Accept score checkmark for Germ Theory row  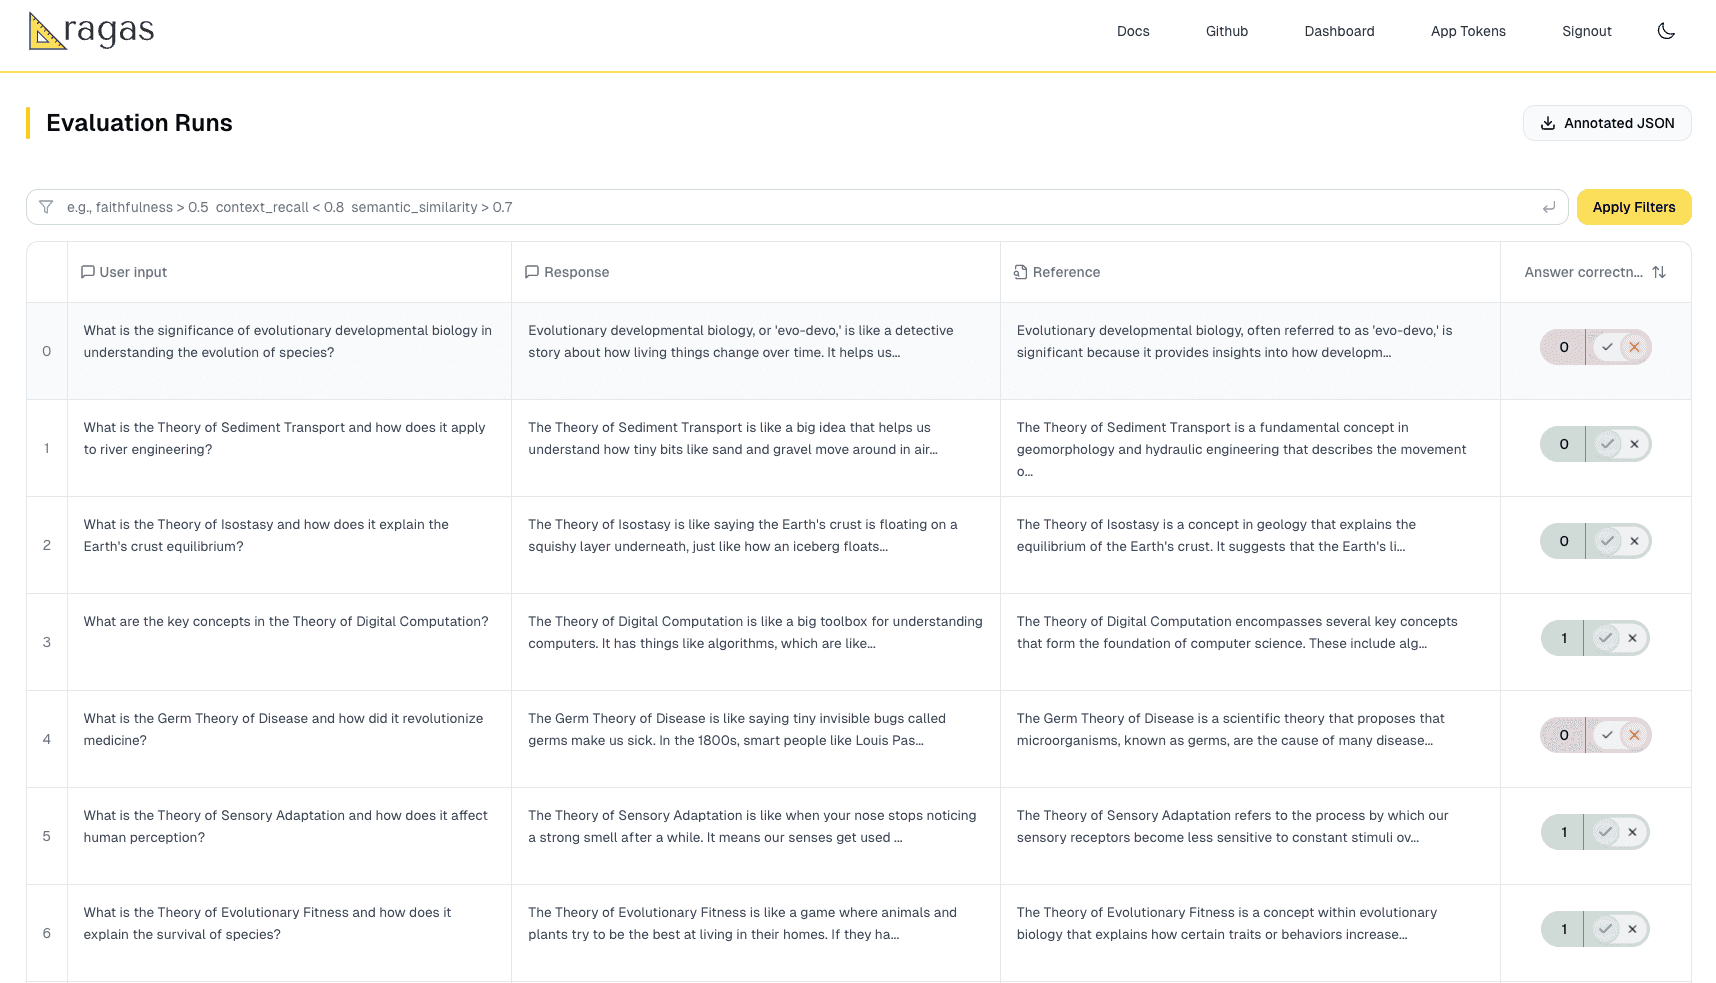[x=1607, y=735]
